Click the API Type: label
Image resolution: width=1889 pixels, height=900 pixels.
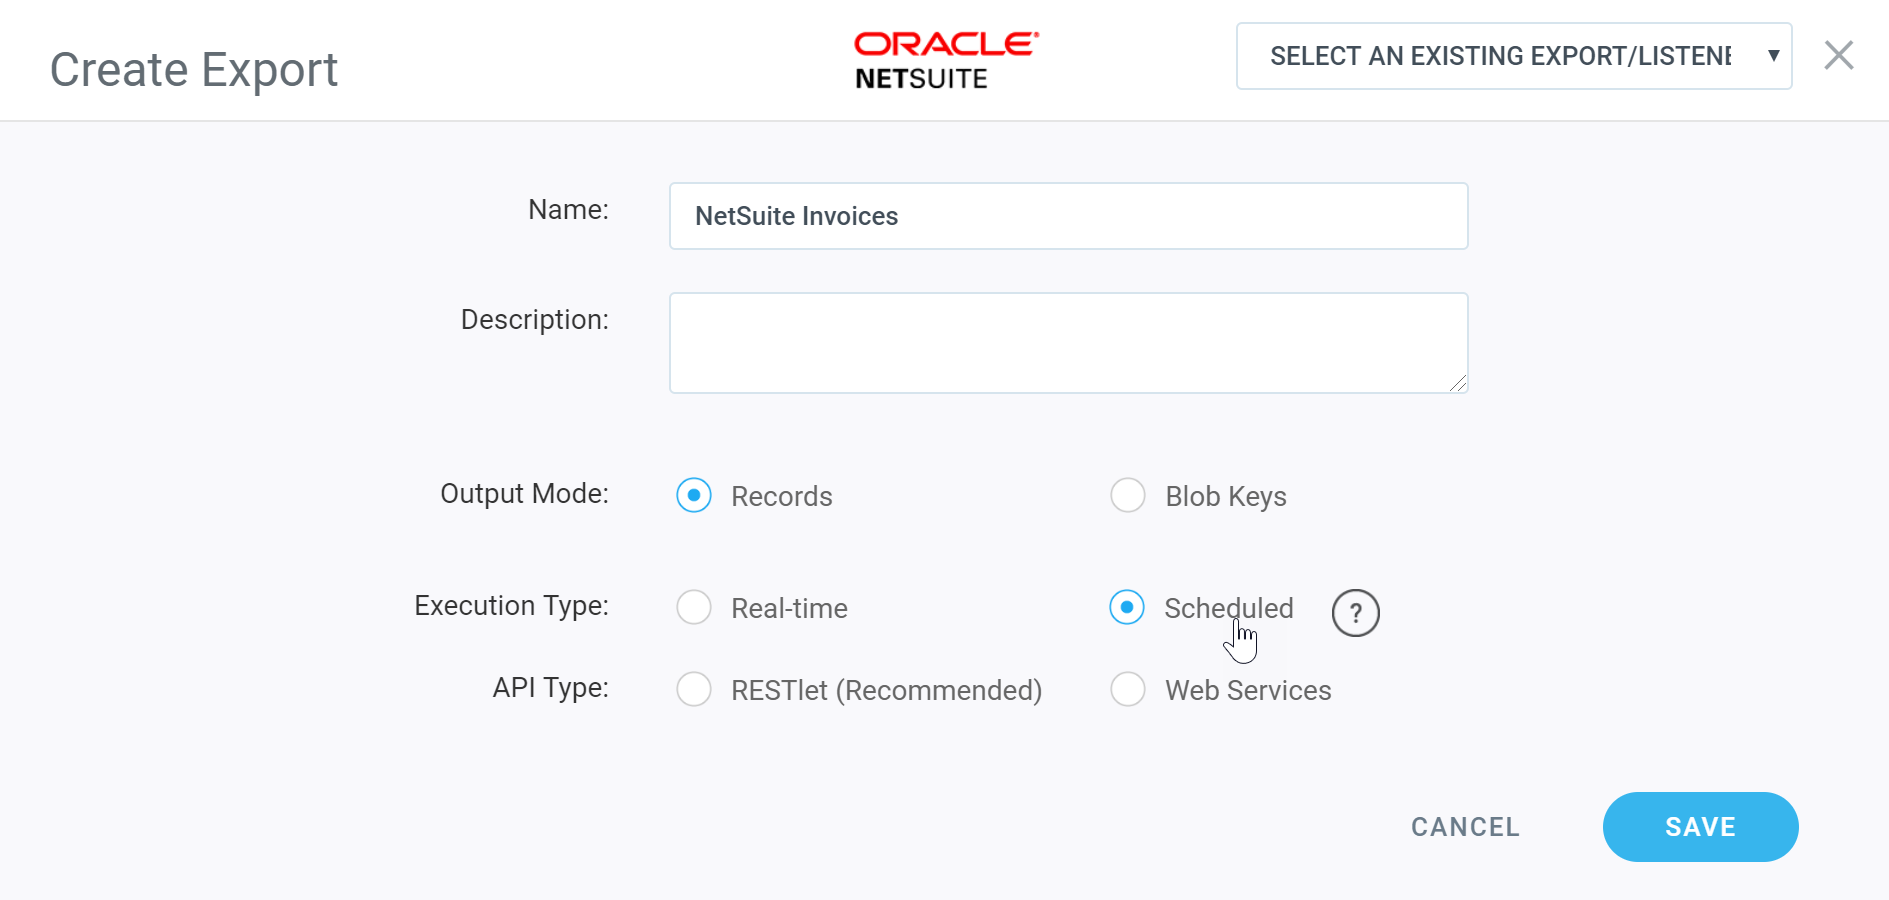point(550,688)
